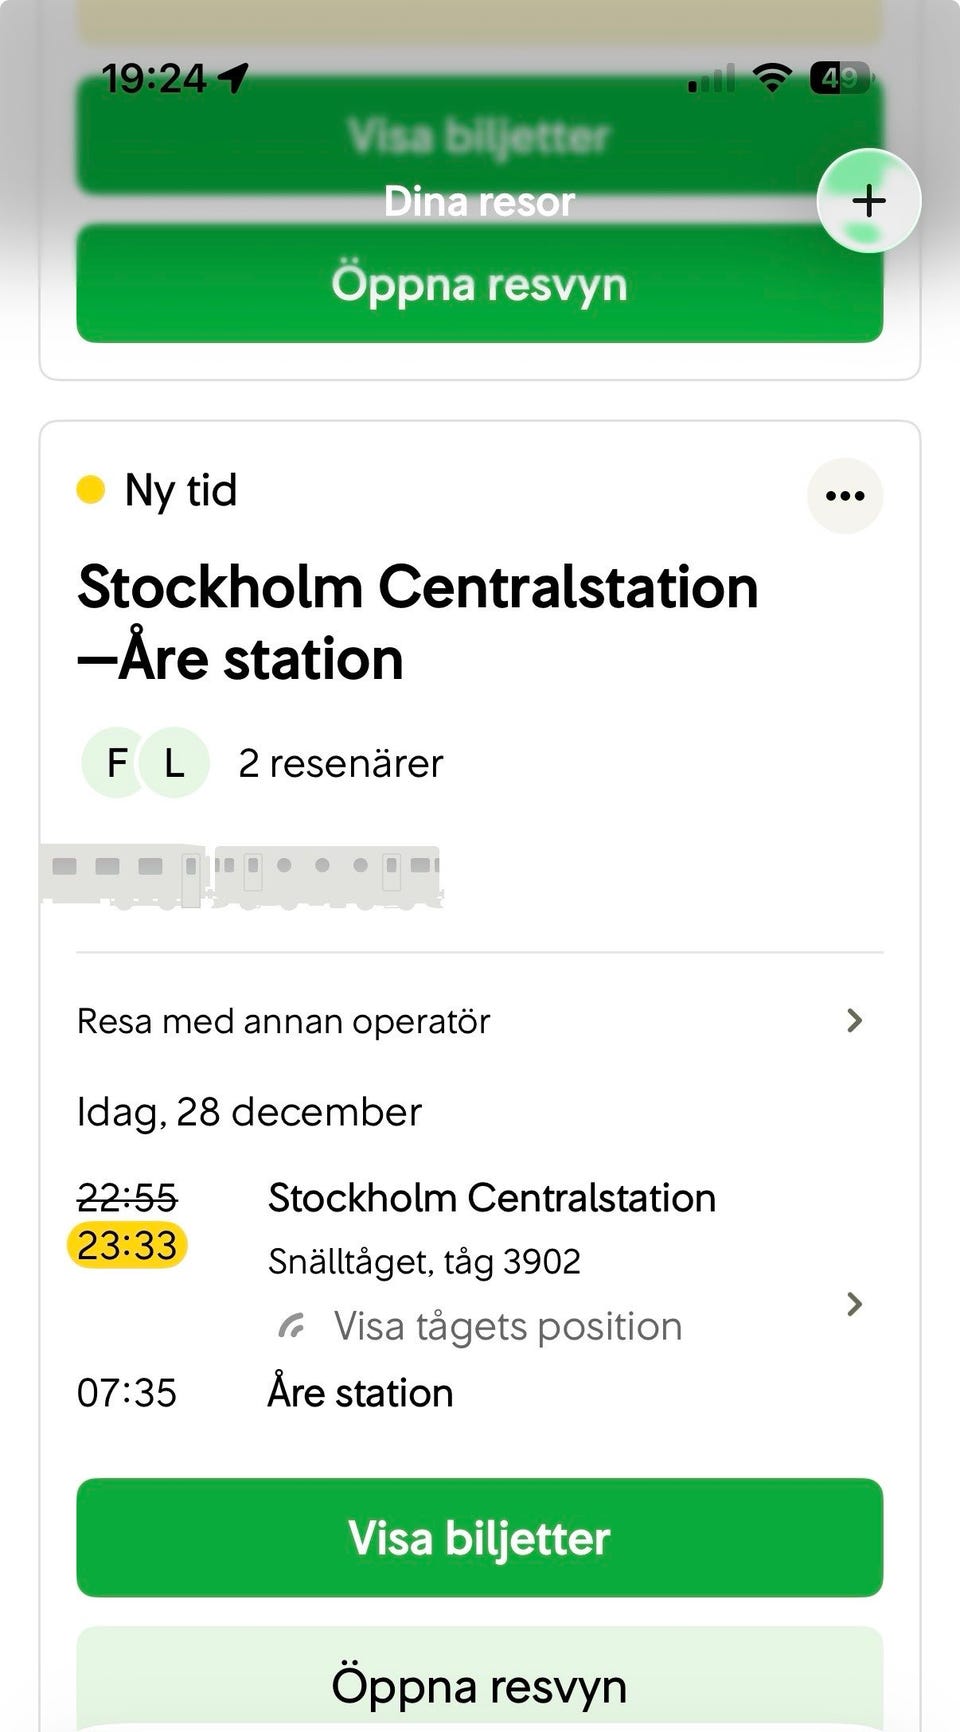Tap the location arrow in status bar
Viewport: 960px width, 1732px height.
(x=234, y=77)
